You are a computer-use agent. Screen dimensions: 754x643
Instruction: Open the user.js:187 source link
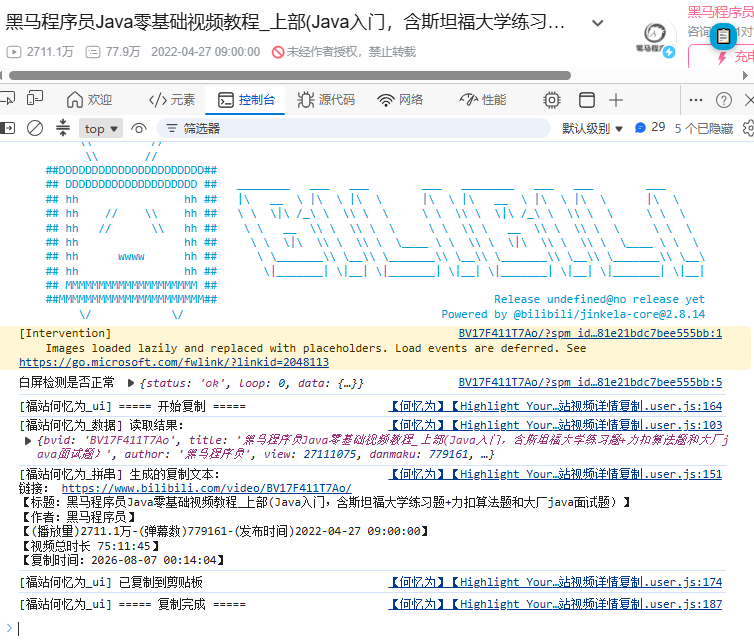(555, 604)
